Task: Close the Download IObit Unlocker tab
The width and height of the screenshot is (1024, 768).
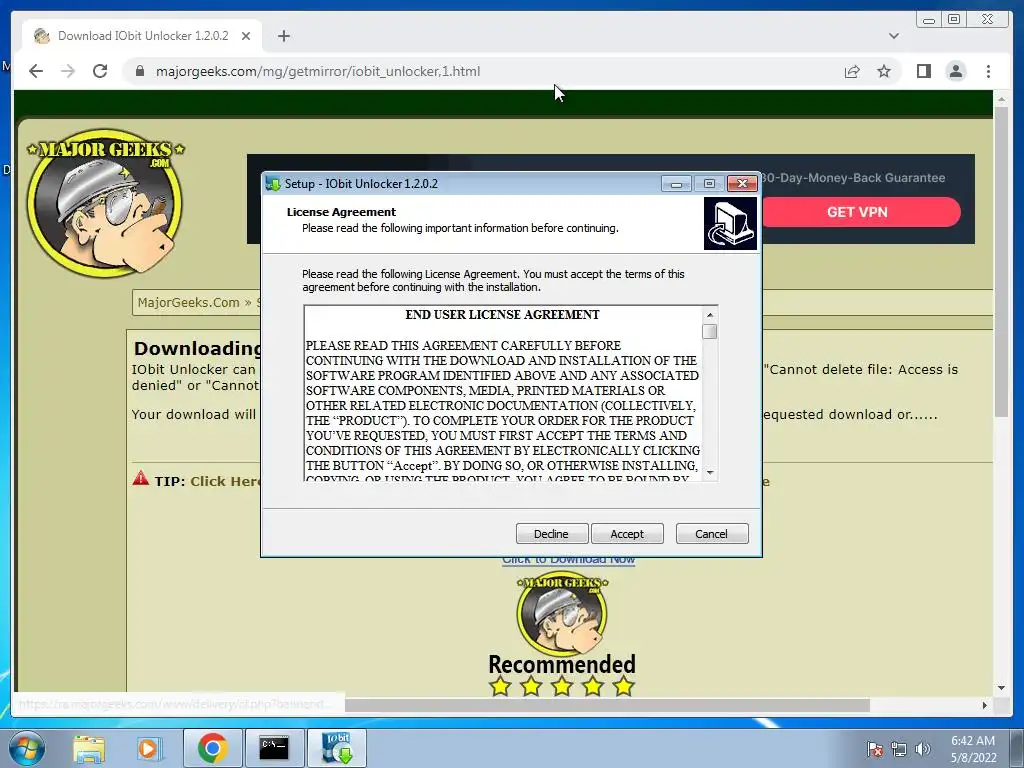Action: click(x=246, y=36)
